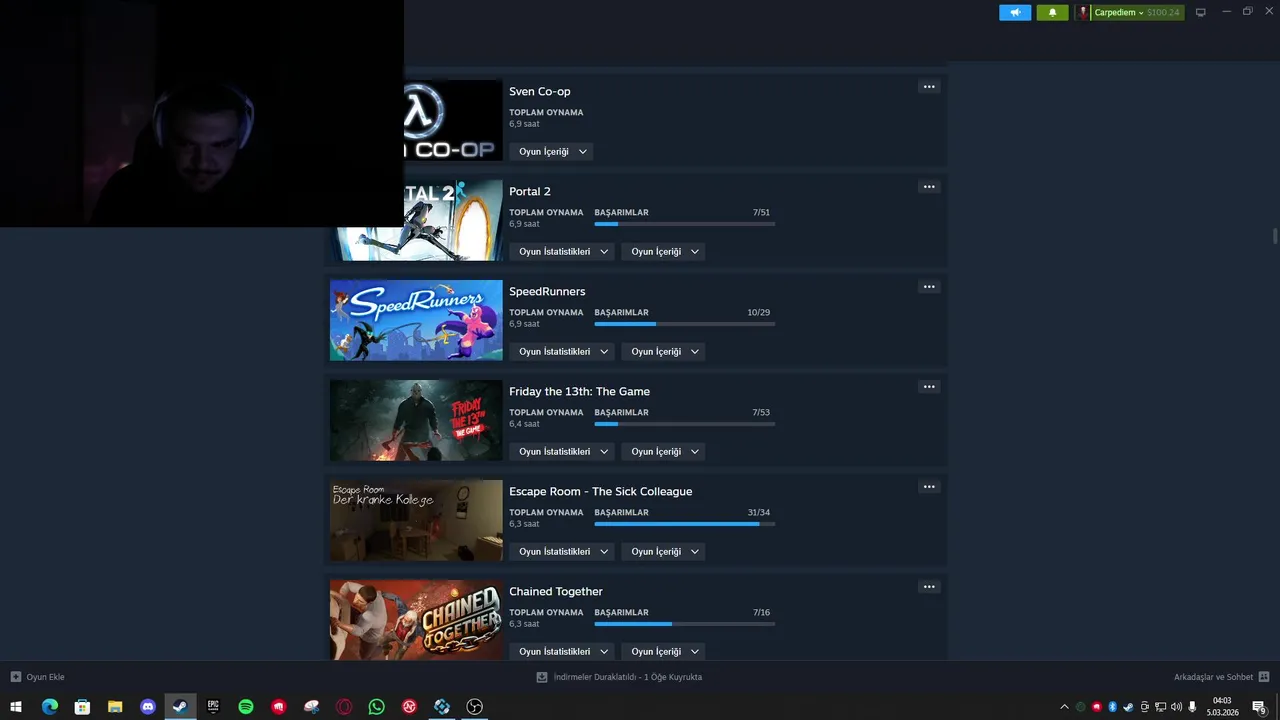Screen dimensions: 1280x720
Task: Show hidden system tray icons
Action: point(1064,707)
